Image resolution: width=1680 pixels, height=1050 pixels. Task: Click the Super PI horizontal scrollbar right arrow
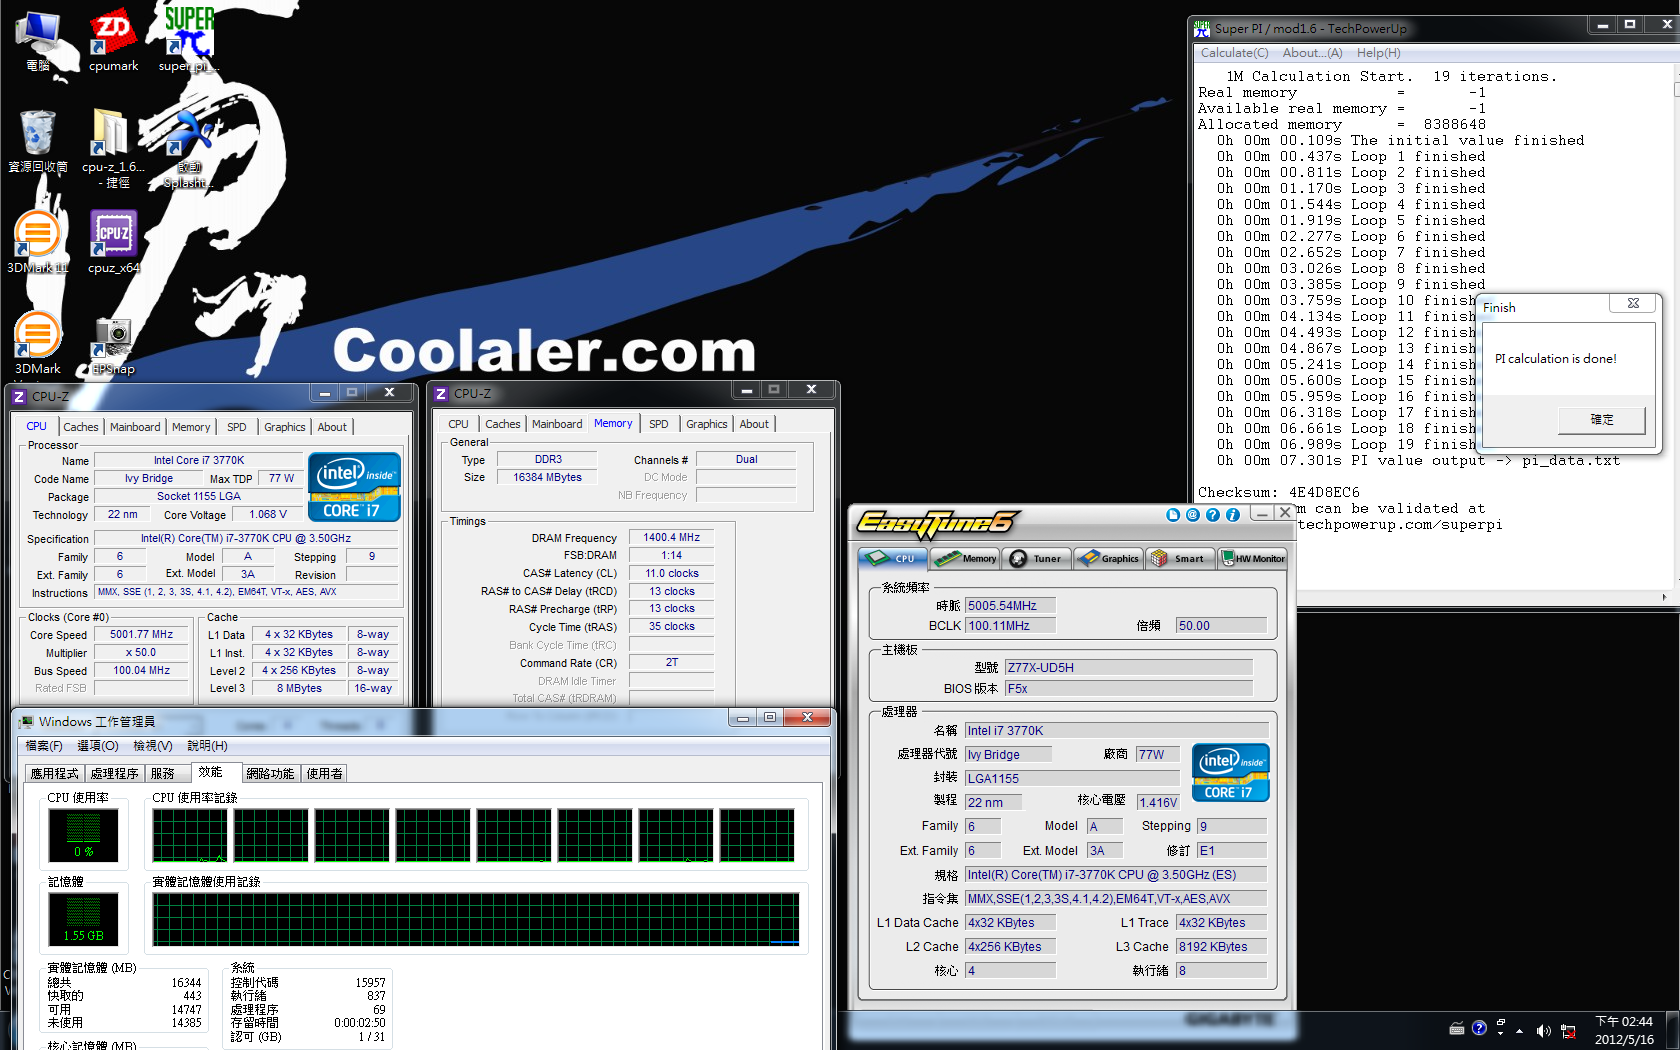click(1664, 597)
